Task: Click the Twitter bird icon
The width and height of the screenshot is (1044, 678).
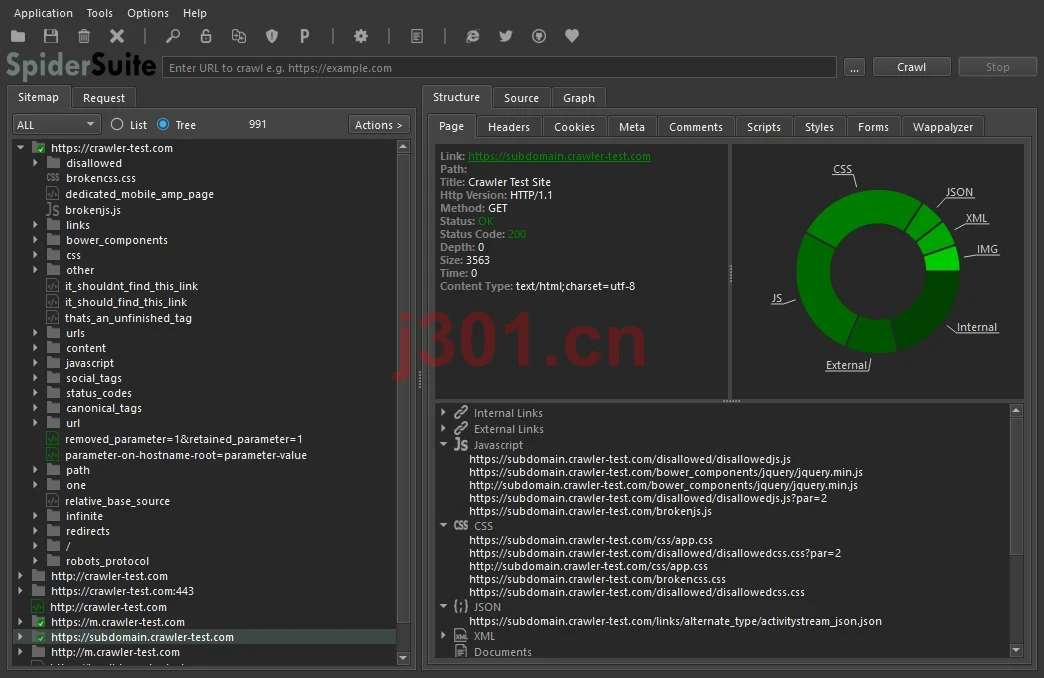Action: click(x=506, y=36)
